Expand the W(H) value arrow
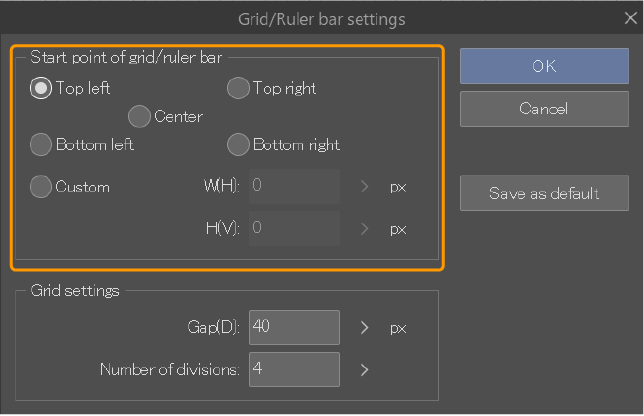644x416 pixels. tap(364, 186)
